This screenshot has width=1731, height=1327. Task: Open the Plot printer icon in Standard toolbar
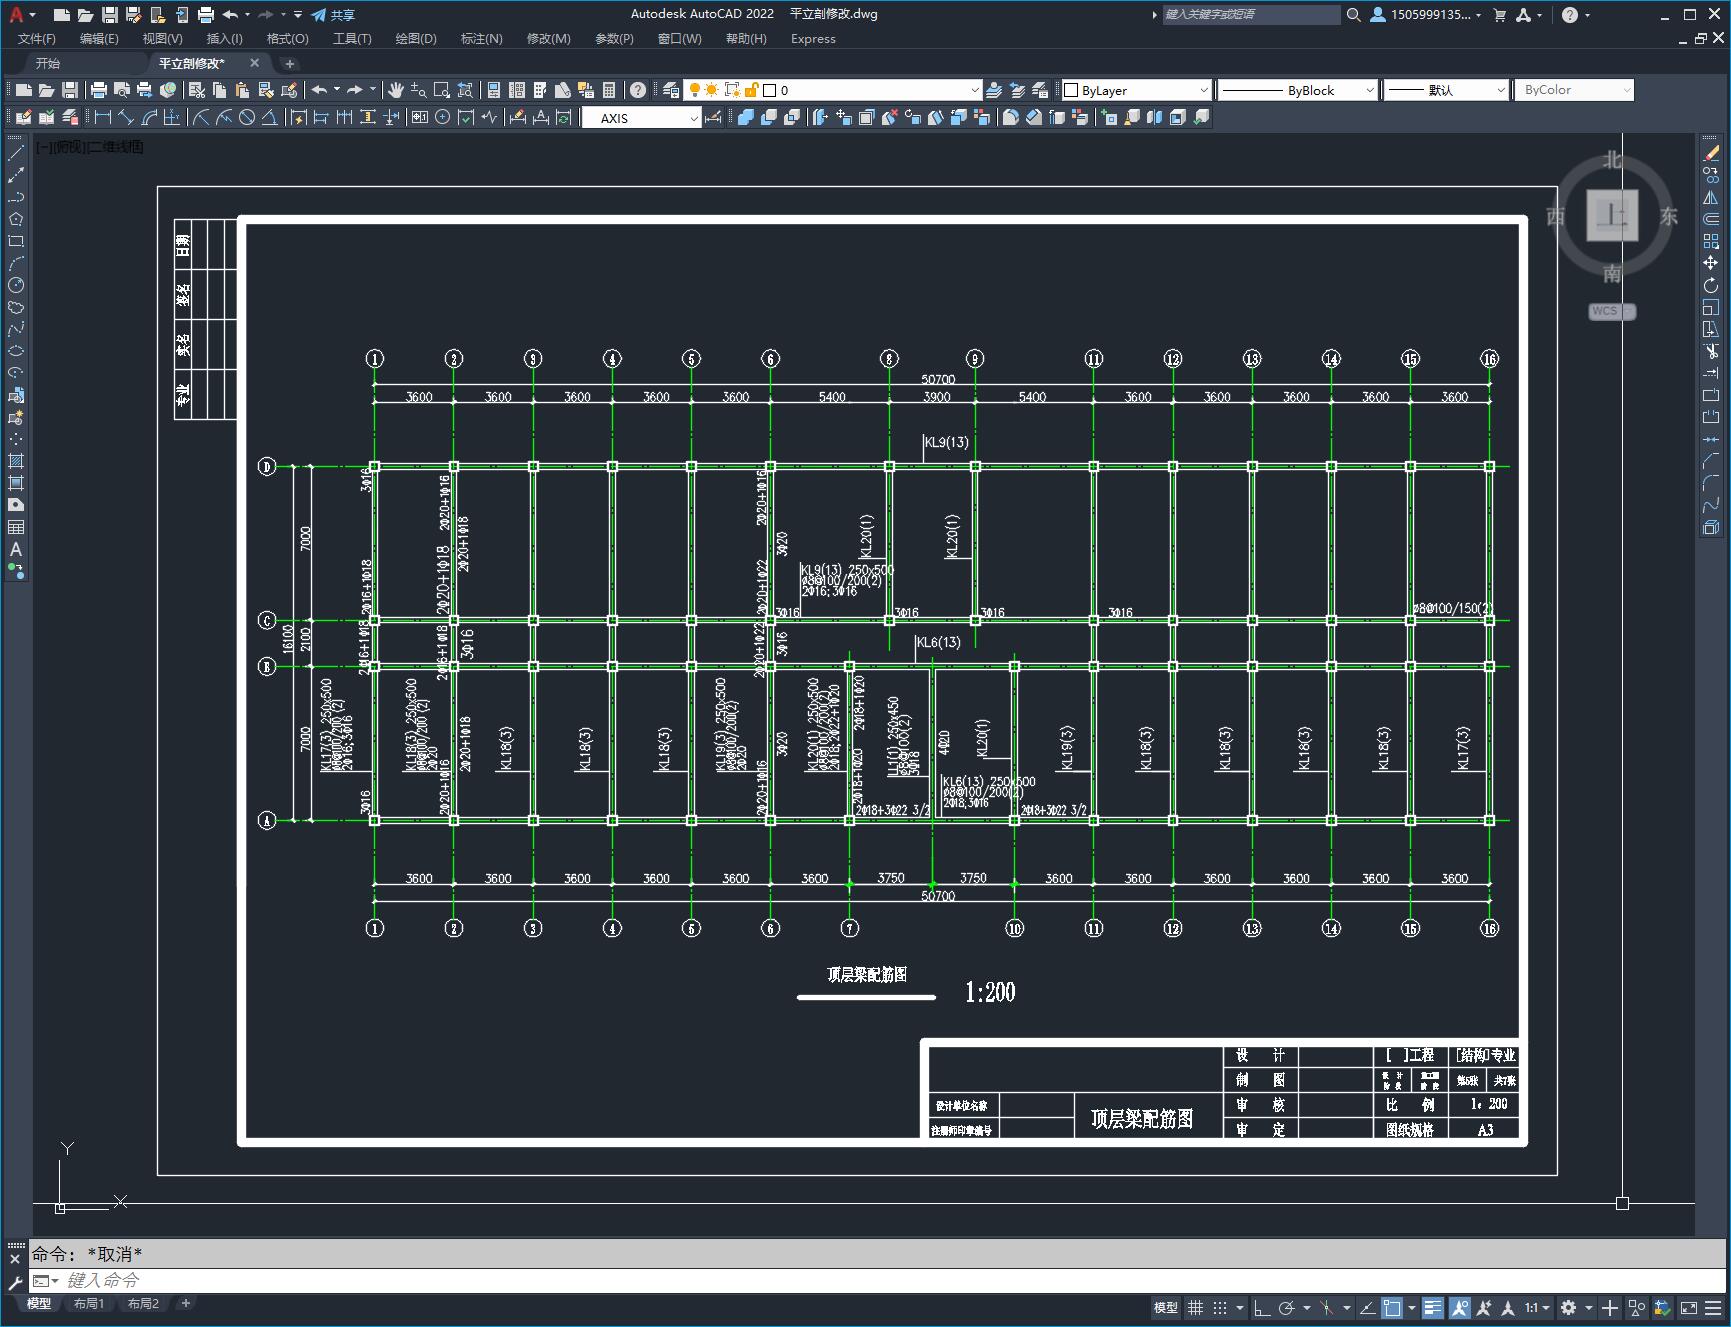coord(98,90)
